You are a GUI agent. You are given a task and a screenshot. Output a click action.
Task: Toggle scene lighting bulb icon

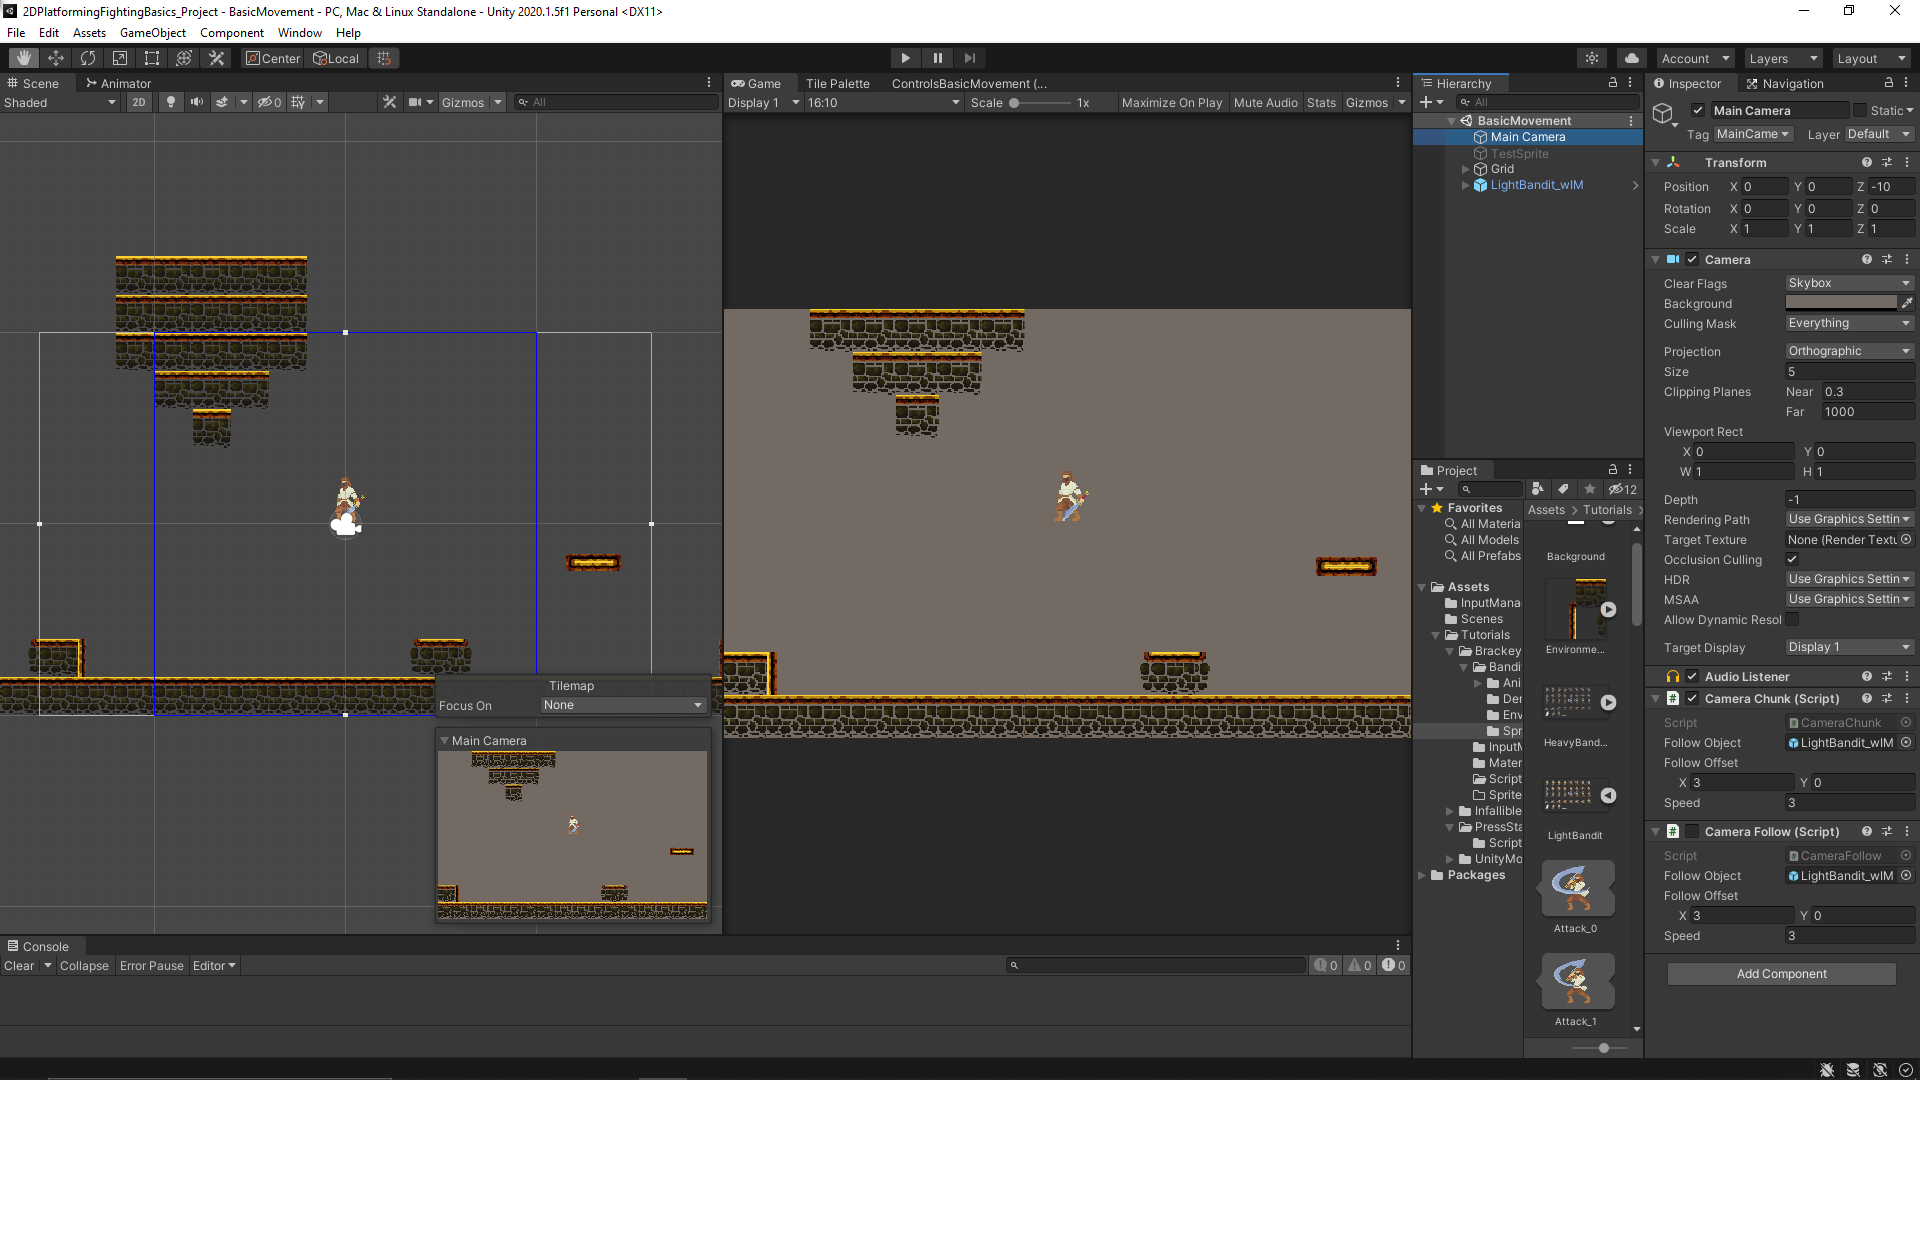171,102
